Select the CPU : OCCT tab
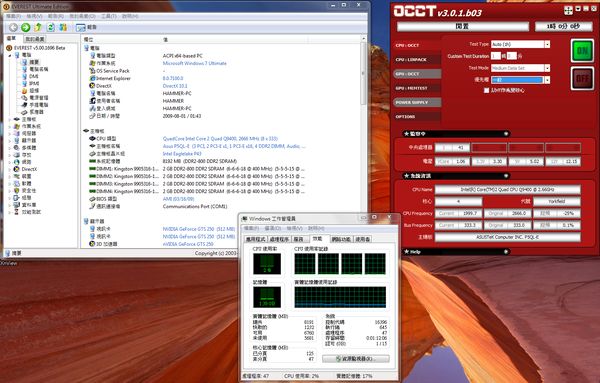 417,45
